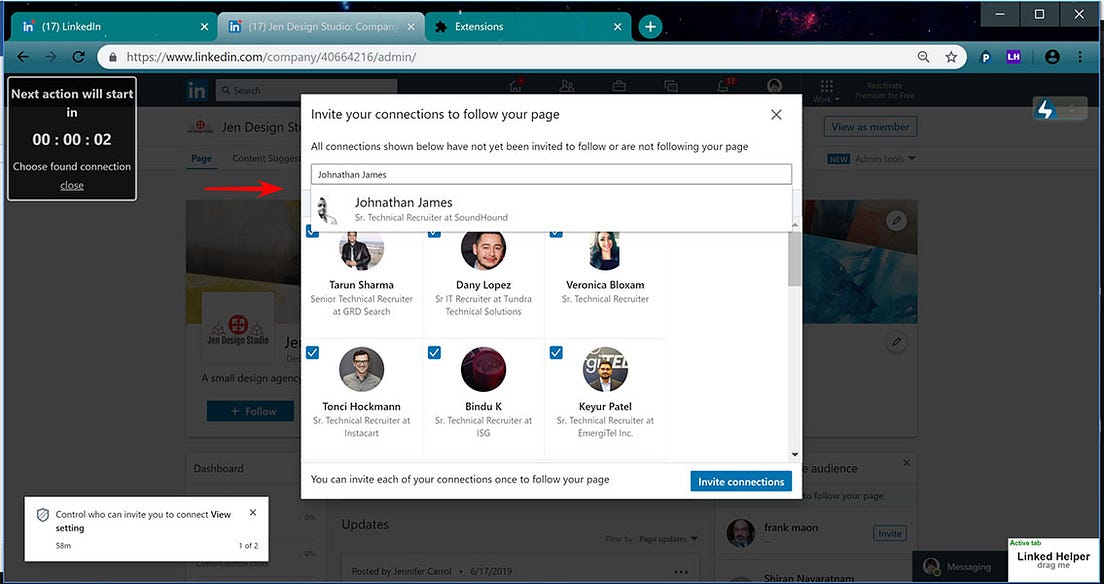This screenshot has height=584, width=1104.
Task: Click the address bar URL
Action: (x=271, y=57)
